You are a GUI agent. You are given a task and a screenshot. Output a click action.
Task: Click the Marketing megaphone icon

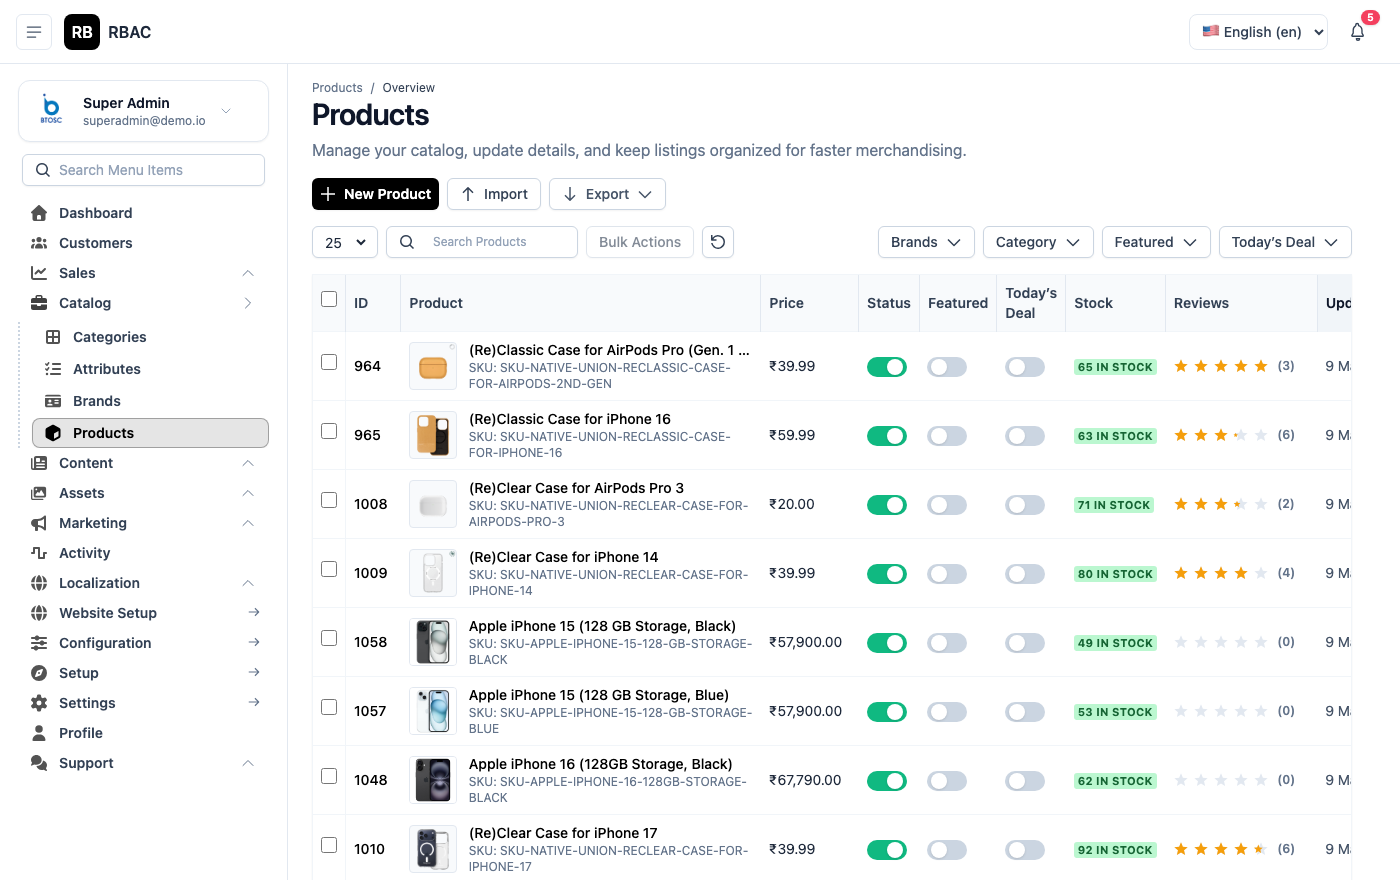(x=39, y=523)
